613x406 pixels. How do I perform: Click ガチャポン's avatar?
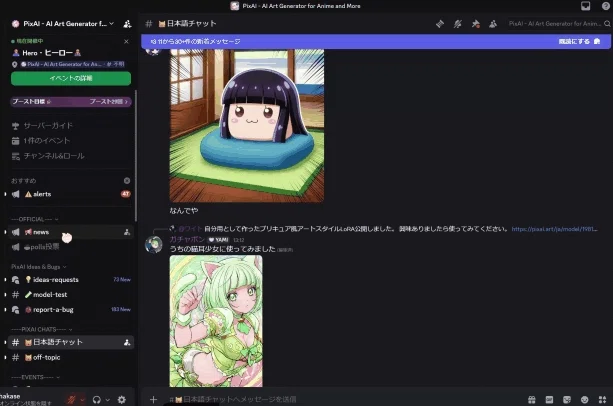(154, 245)
